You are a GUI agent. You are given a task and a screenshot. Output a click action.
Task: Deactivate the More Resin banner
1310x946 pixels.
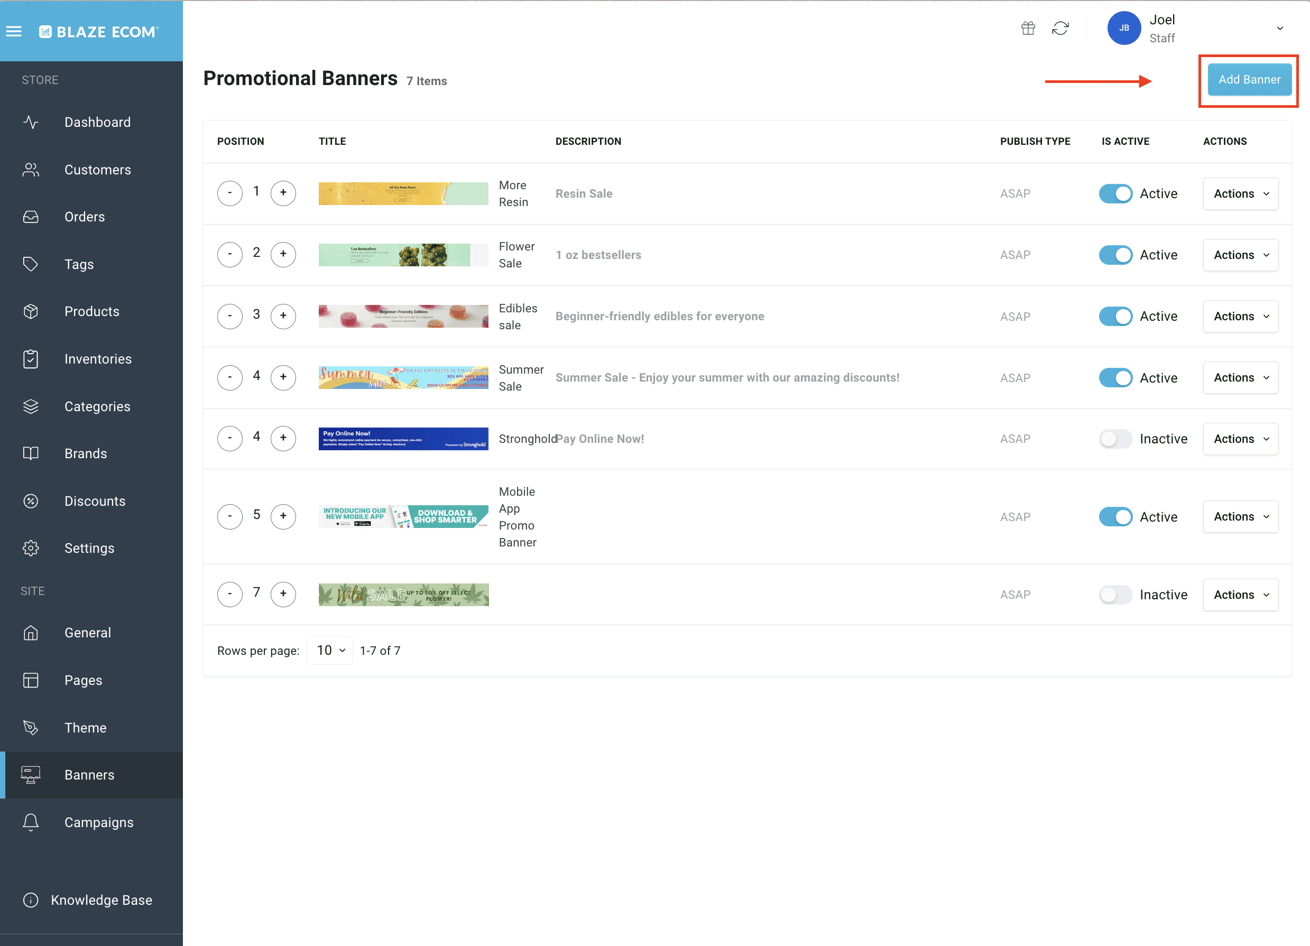(1115, 193)
